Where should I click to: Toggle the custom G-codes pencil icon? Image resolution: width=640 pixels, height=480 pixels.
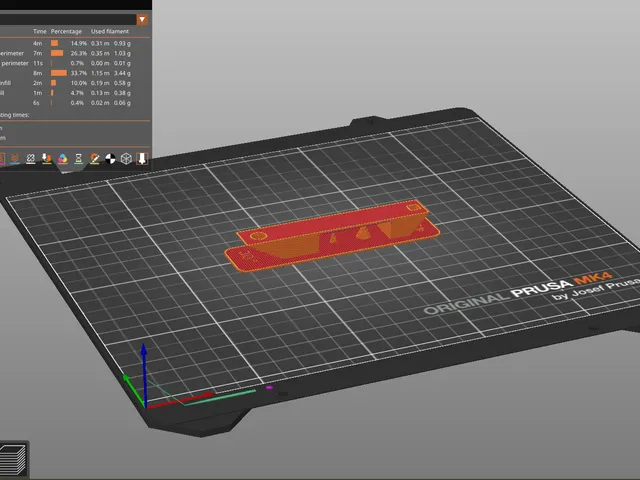94,158
